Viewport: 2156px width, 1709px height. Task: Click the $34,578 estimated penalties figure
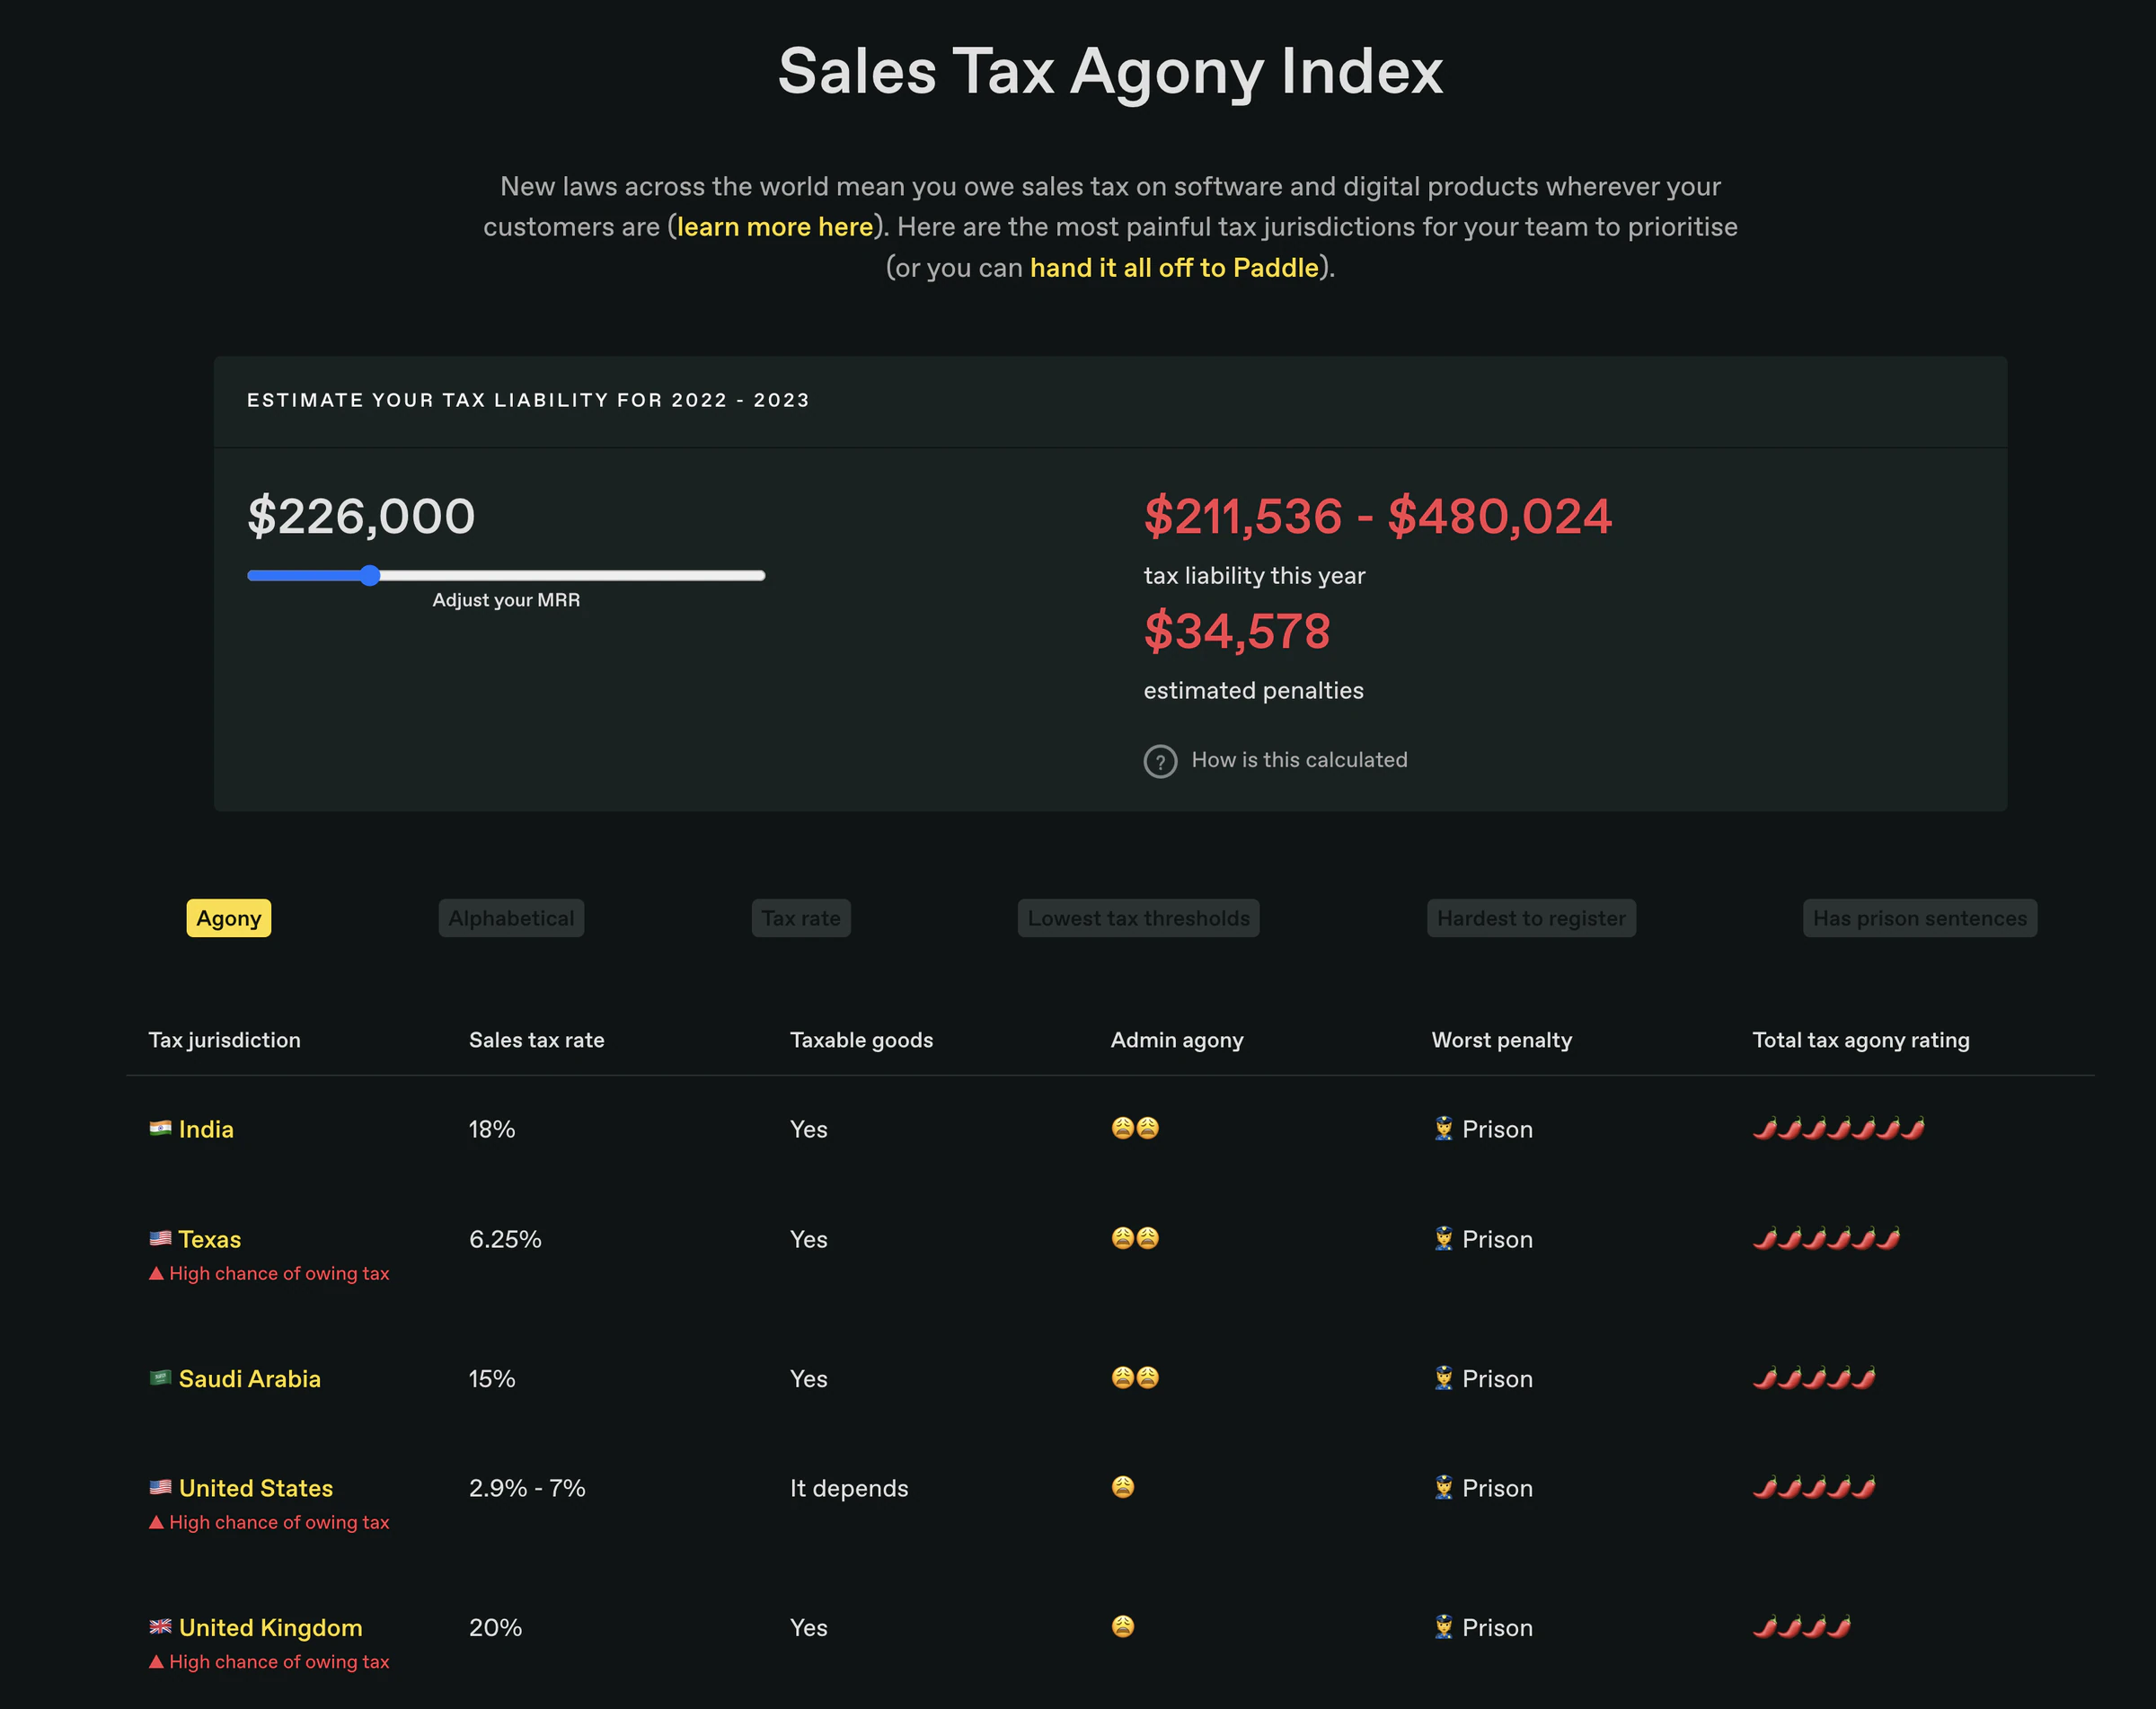pyautogui.click(x=1237, y=631)
